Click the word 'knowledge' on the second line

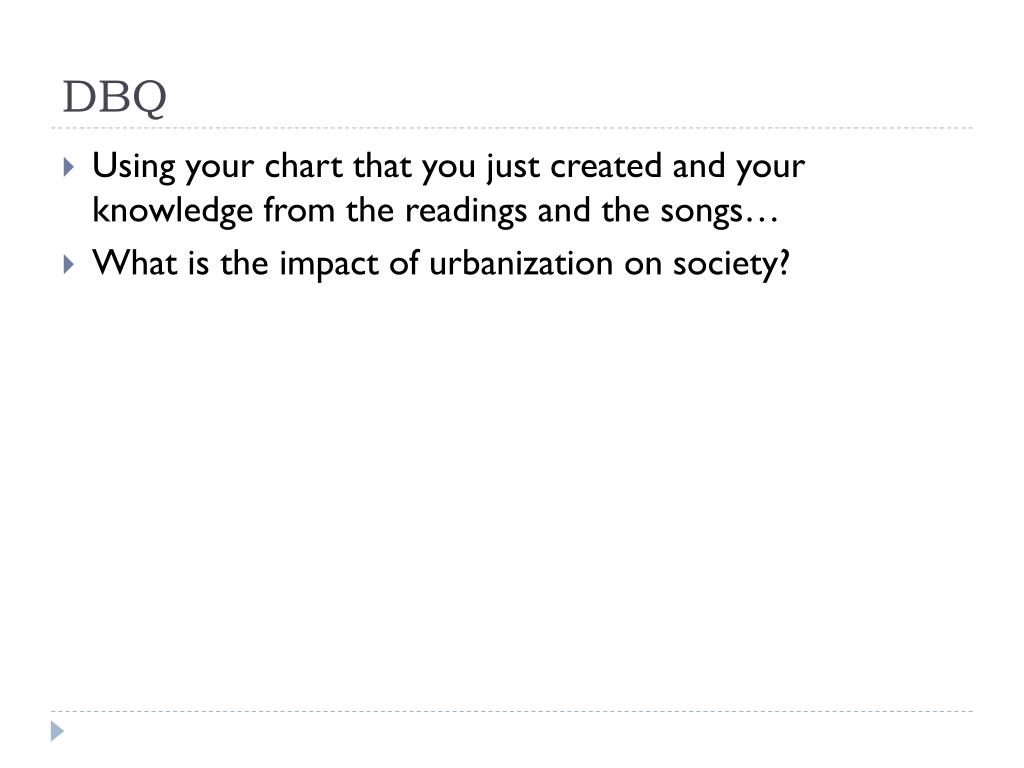click(x=172, y=212)
